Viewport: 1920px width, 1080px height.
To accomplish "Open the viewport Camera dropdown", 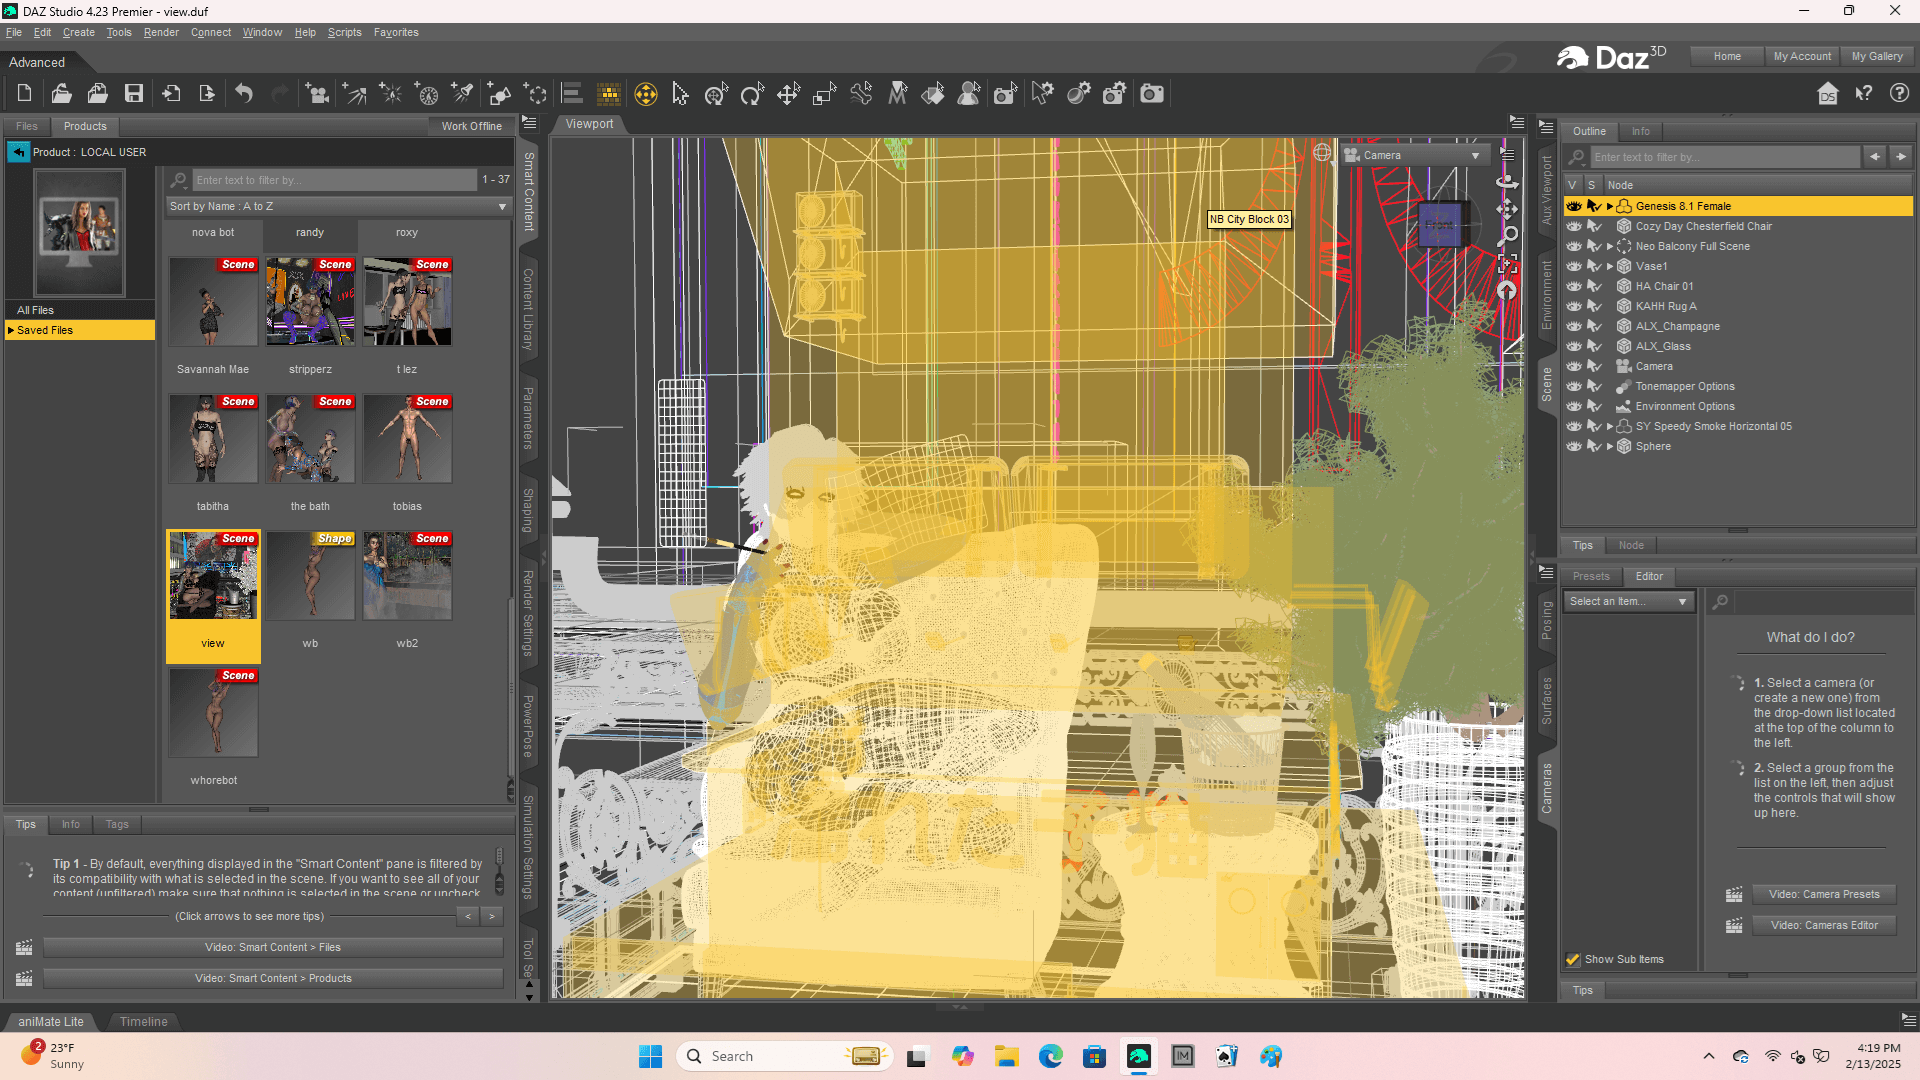I will [x=1414, y=155].
